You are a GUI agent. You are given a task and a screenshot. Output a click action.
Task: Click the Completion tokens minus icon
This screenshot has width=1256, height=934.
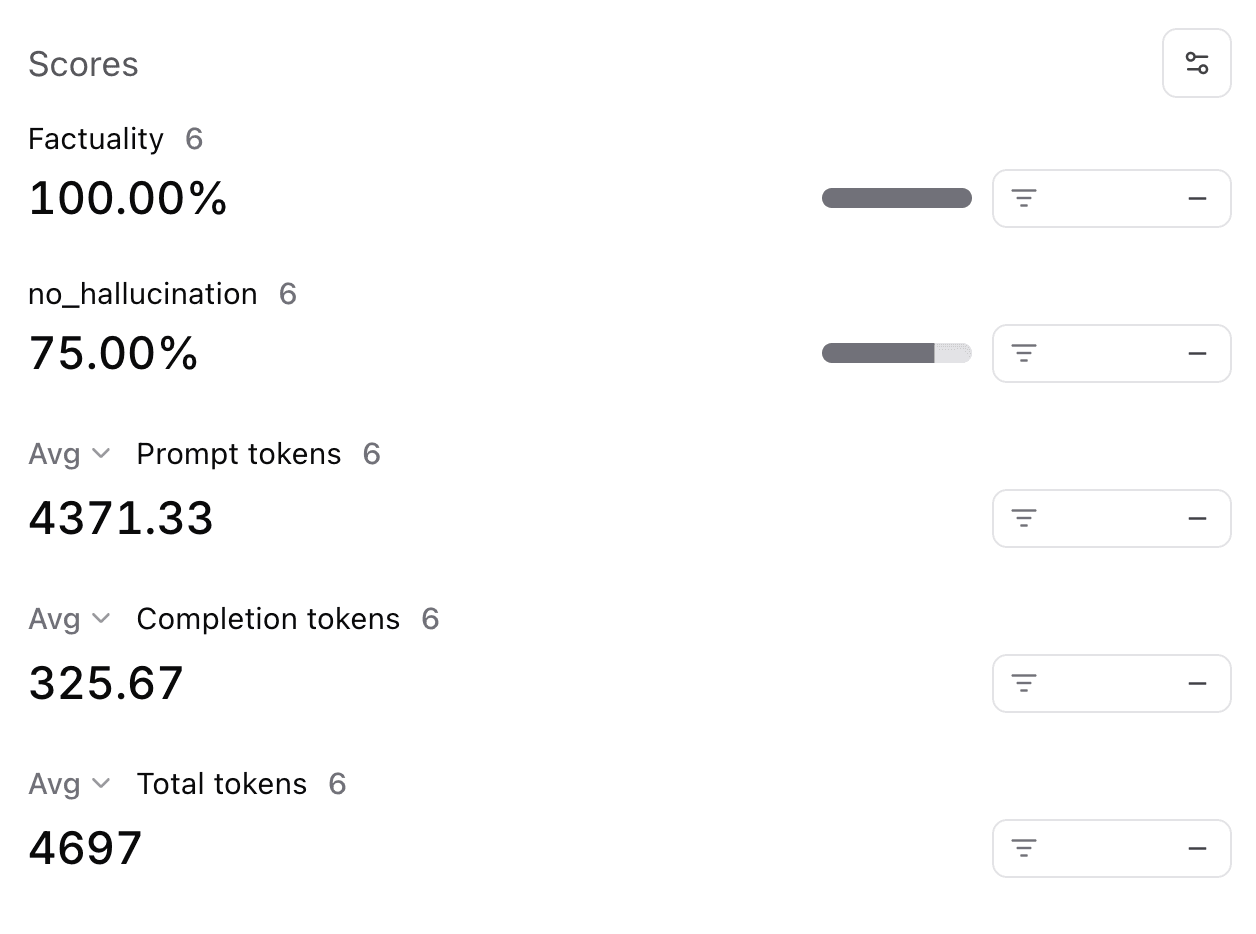coord(1197,683)
